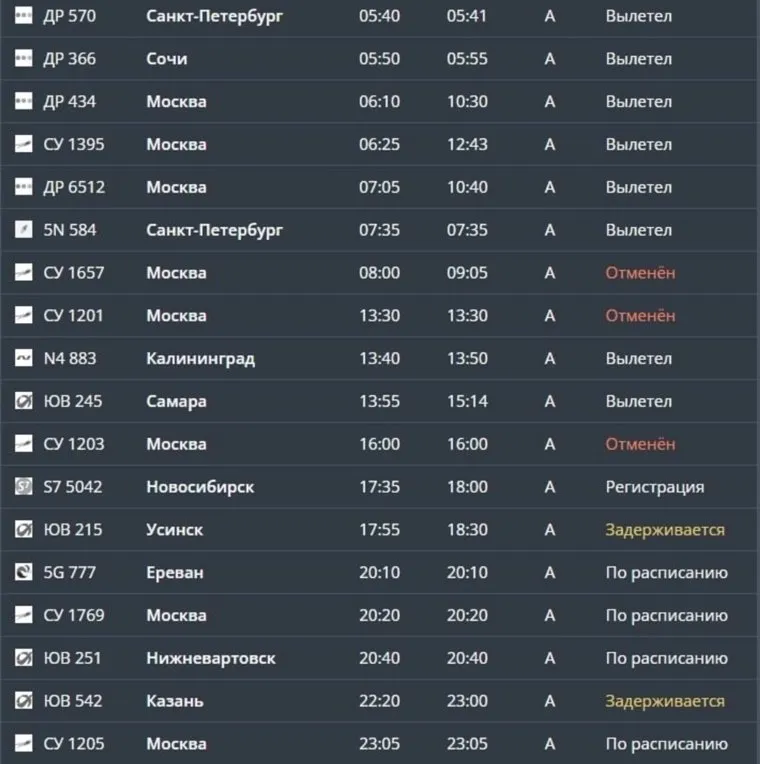Click 'По расписанию' status of СУ 1205
The height and width of the screenshot is (764, 760).
pyautogui.click(x=666, y=744)
